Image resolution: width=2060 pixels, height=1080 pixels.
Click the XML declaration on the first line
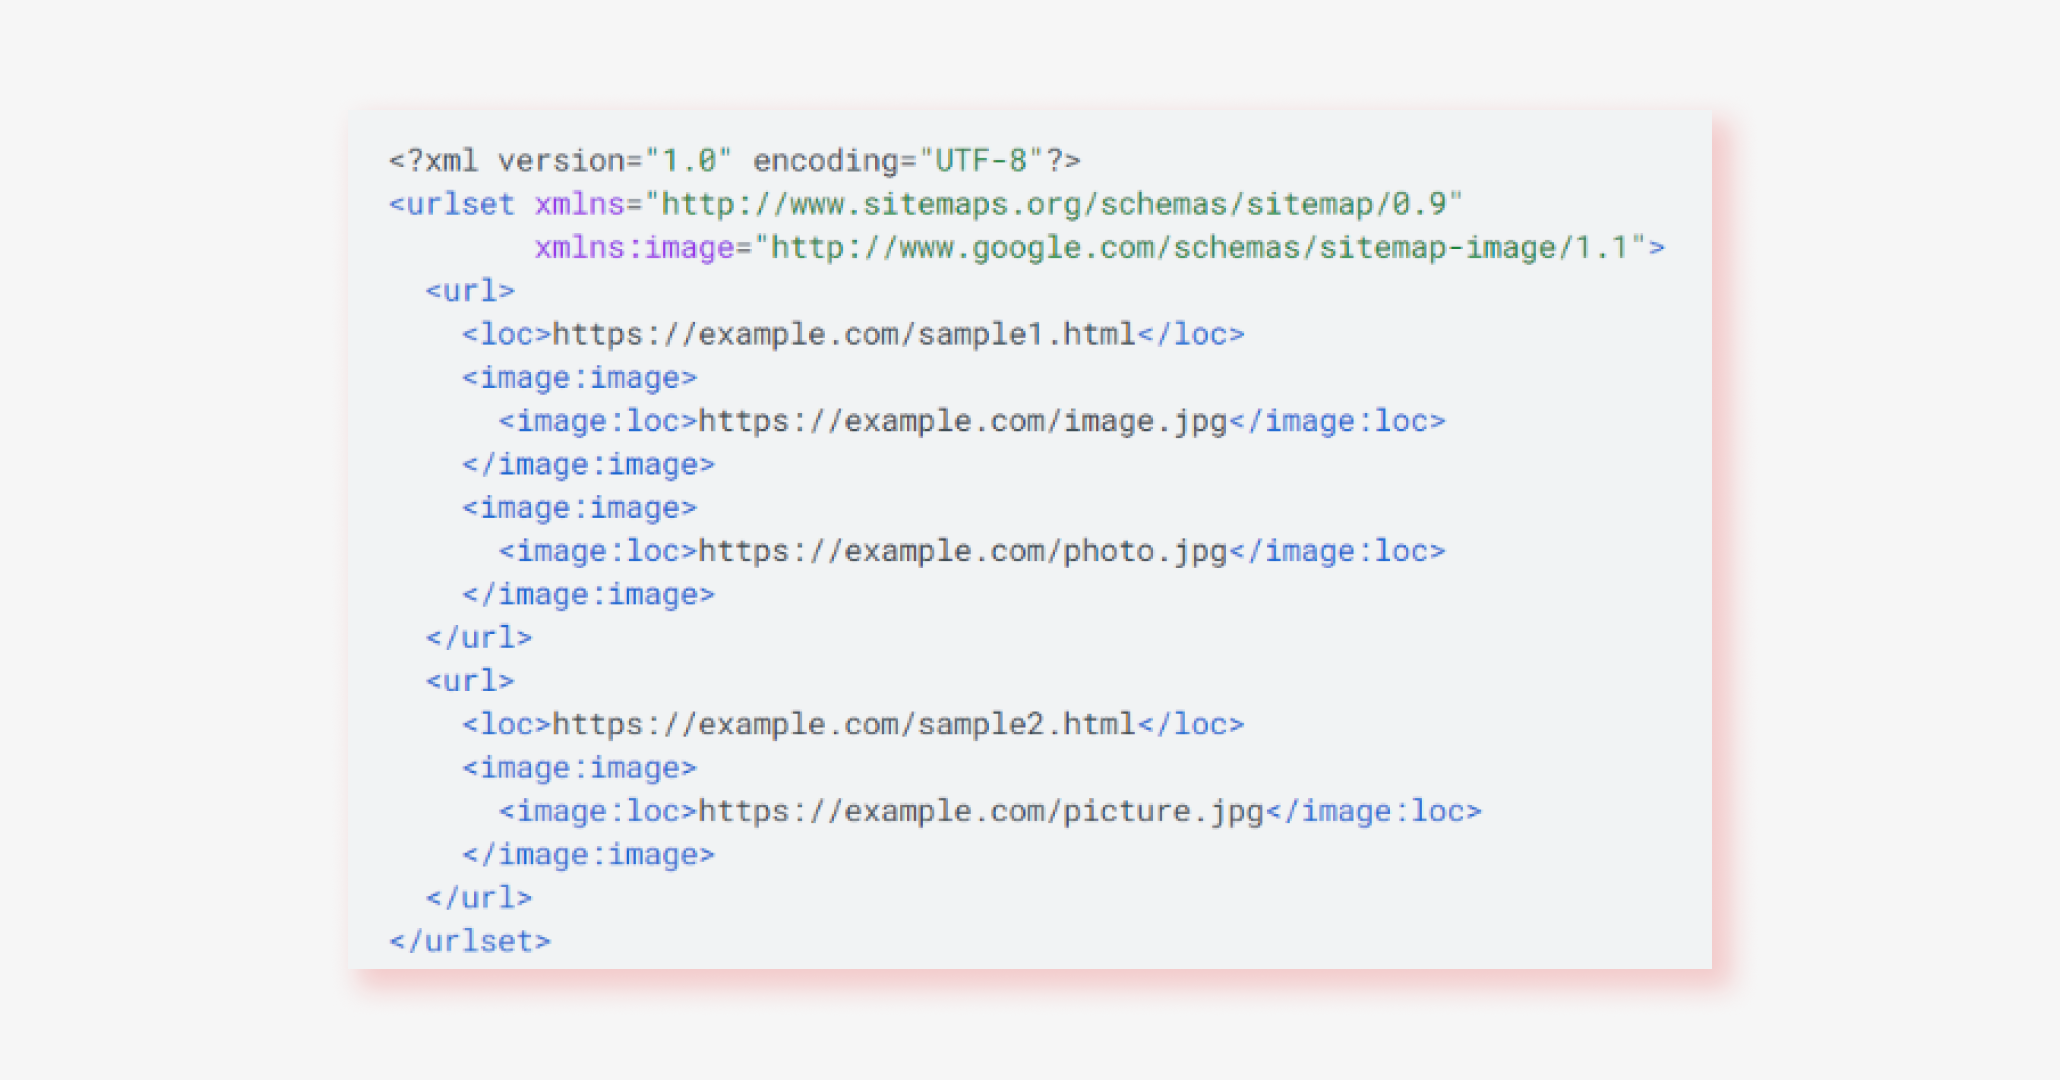pos(733,158)
